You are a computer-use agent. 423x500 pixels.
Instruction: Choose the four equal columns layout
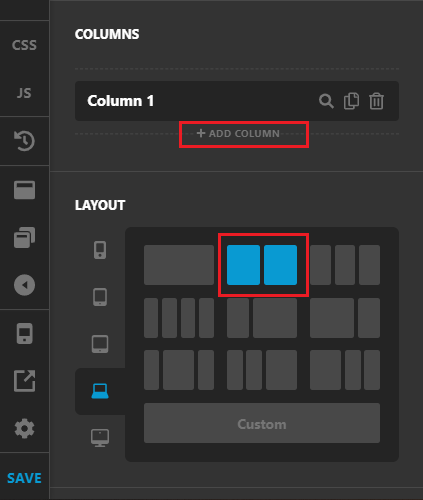pyautogui.click(x=179, y=318)
